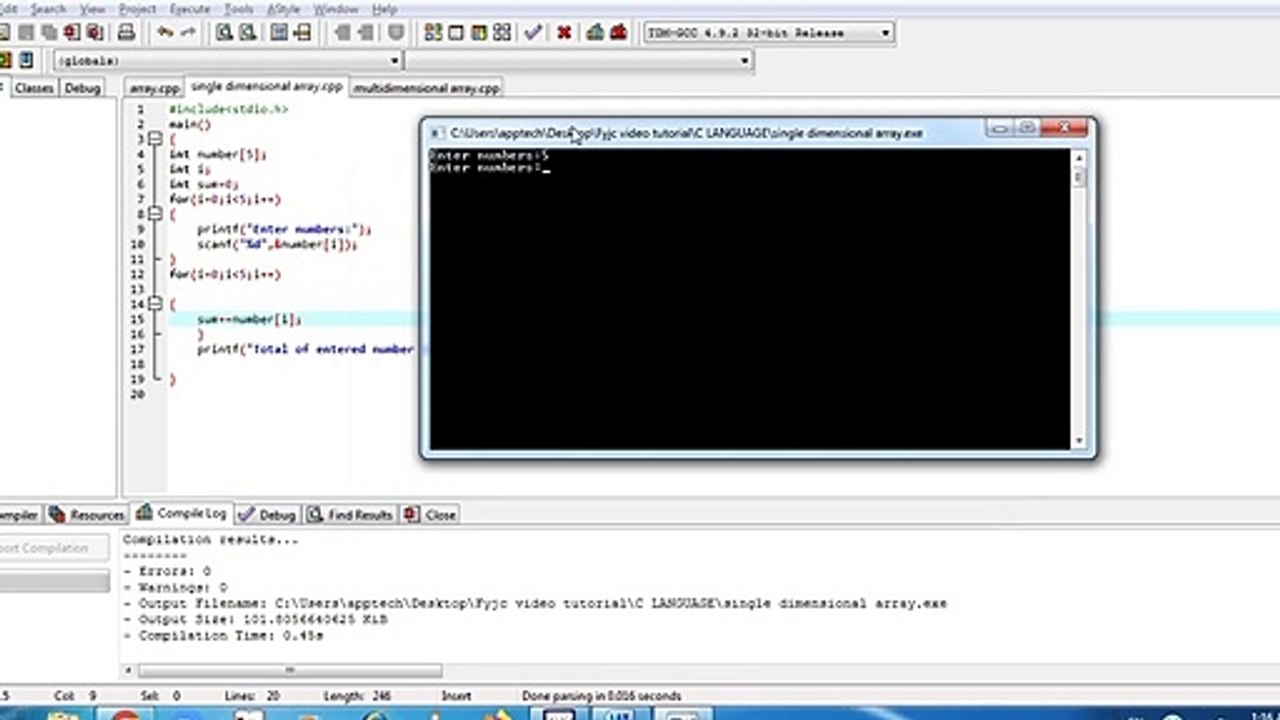Open the TDM-GCC 4.9.2 compiler set dropdown
The height and width of the screenshot is (720, 1280).
pyautogui.click(x=768, y=33)
